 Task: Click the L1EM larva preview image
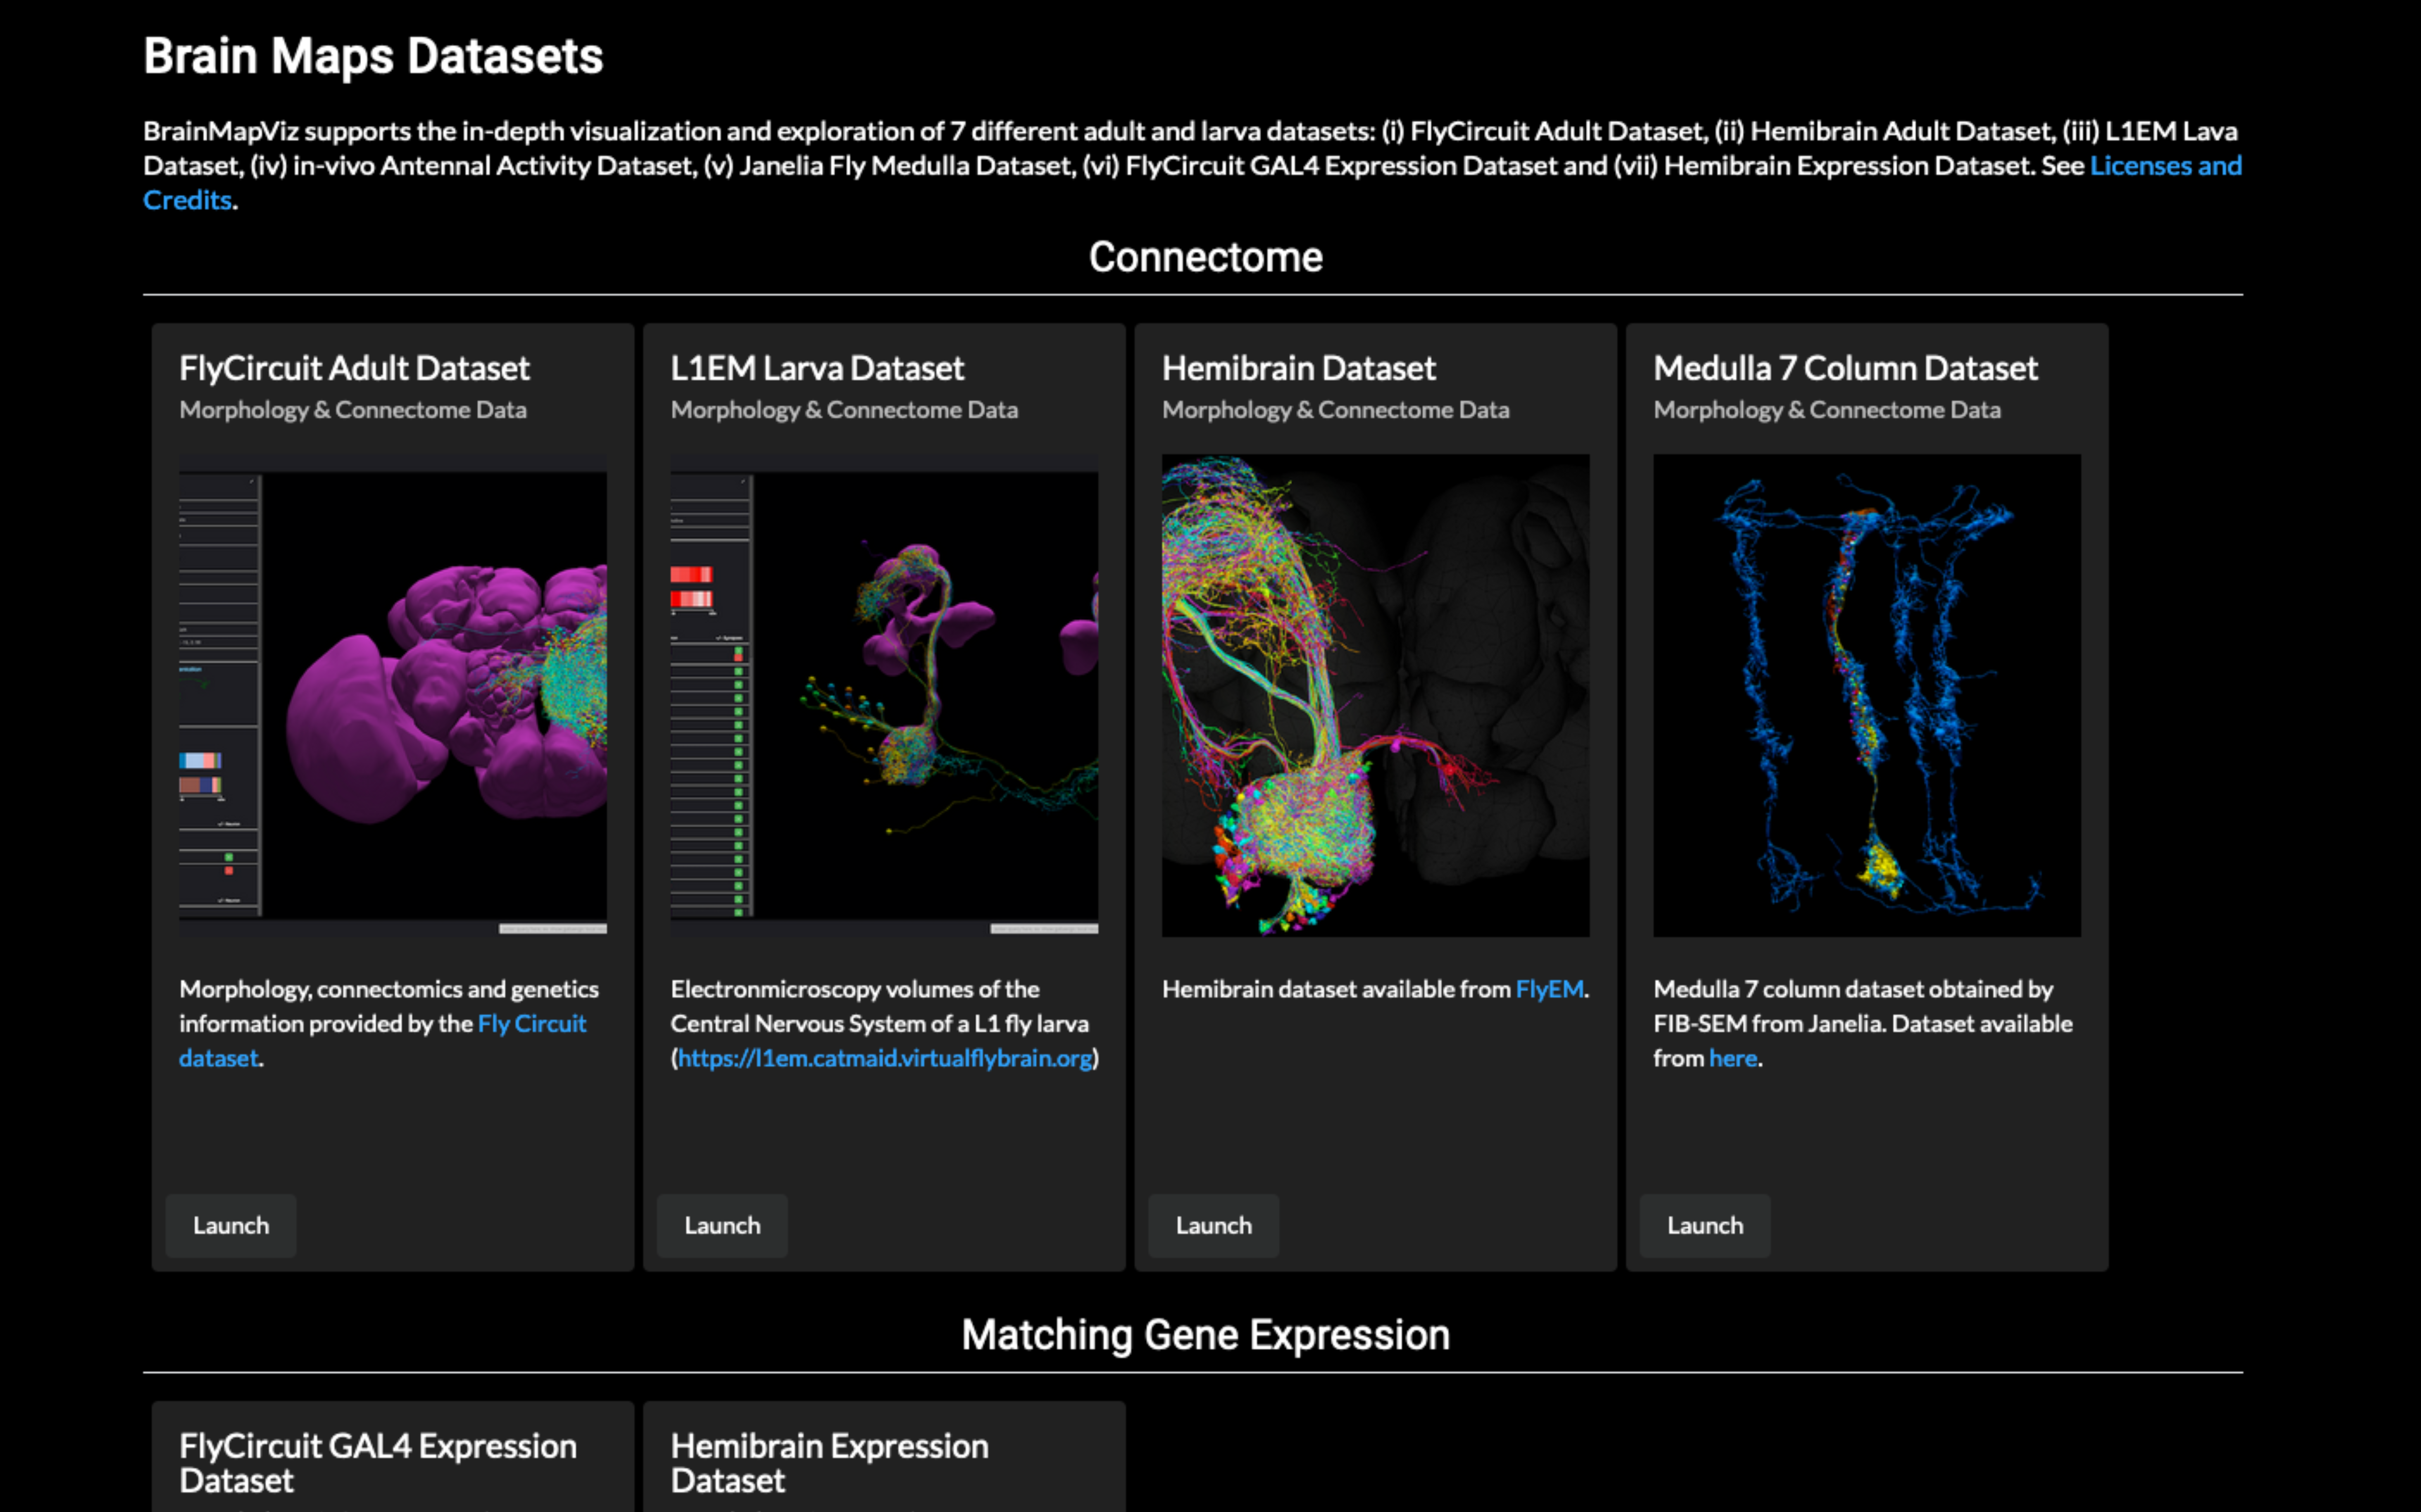[x=884, y=695]
